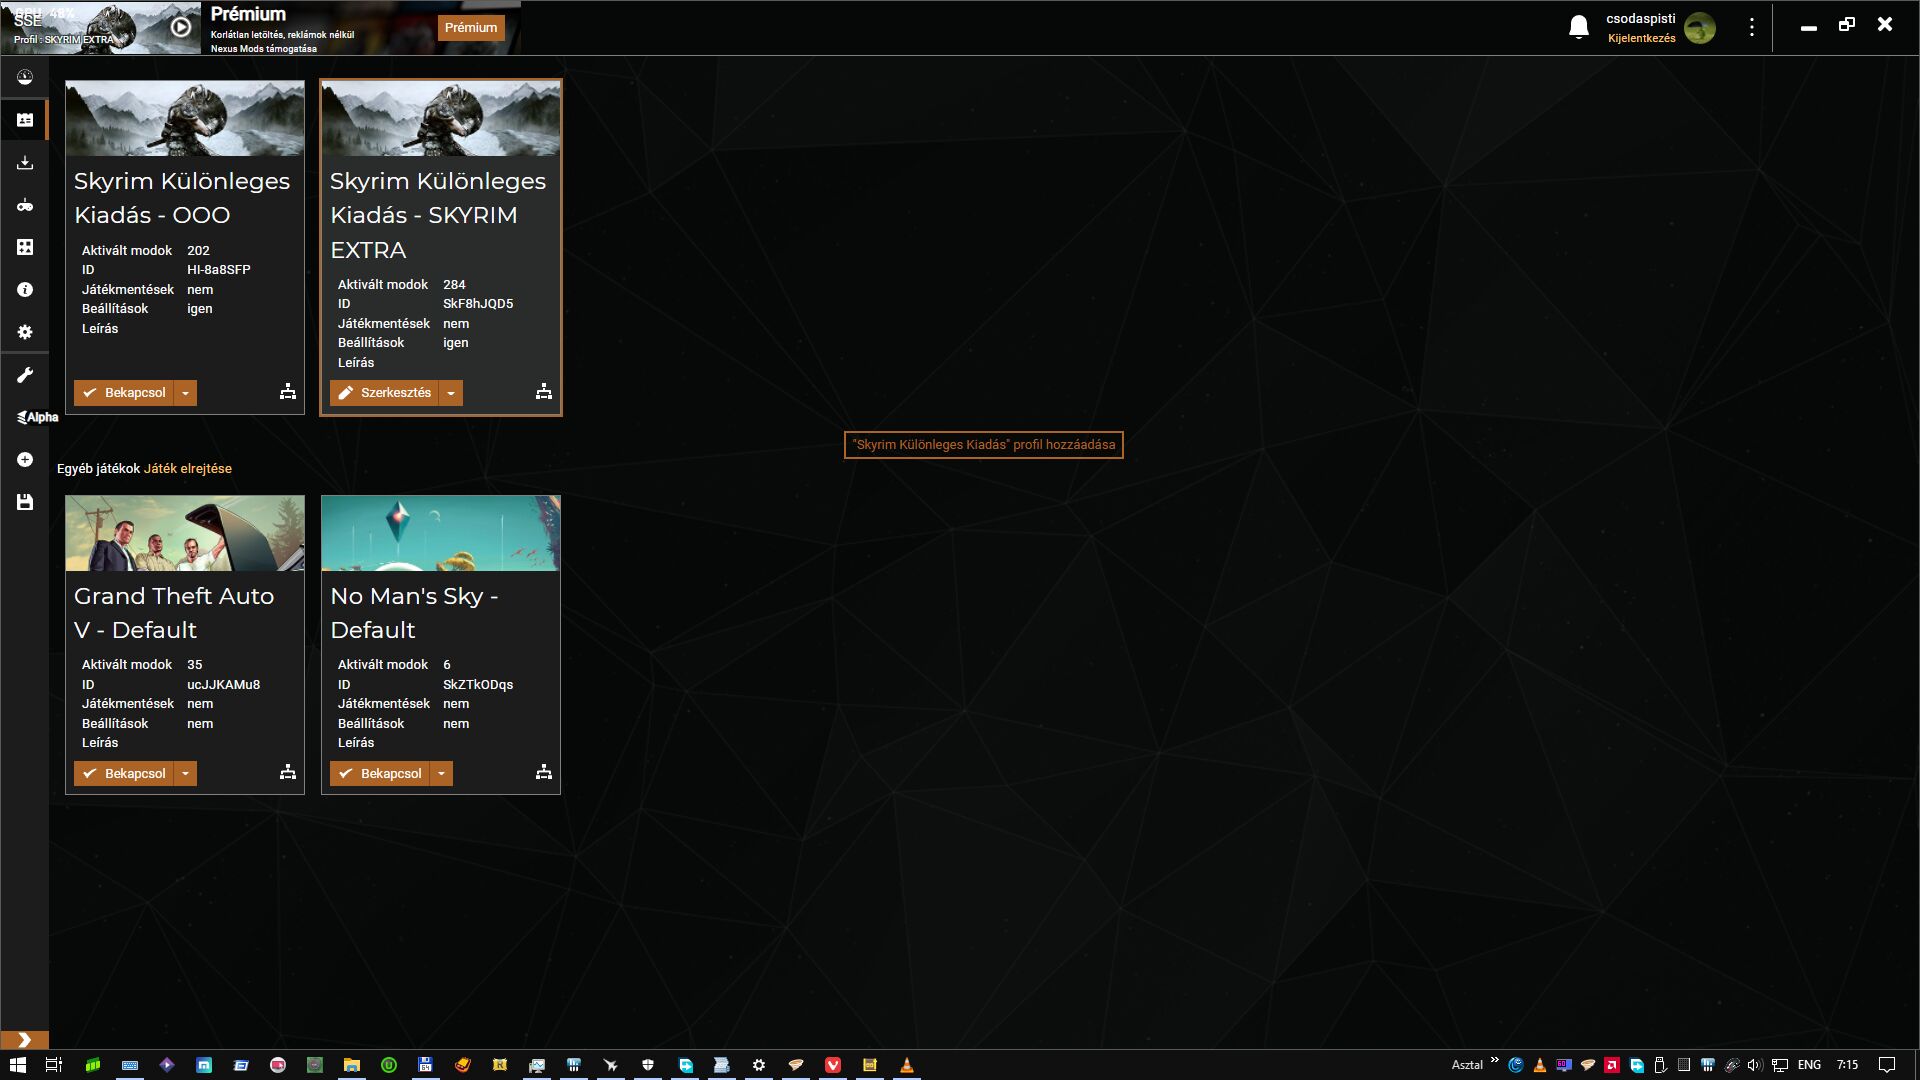Click 'Egyéb játékok' section label

tap(98, 469)
